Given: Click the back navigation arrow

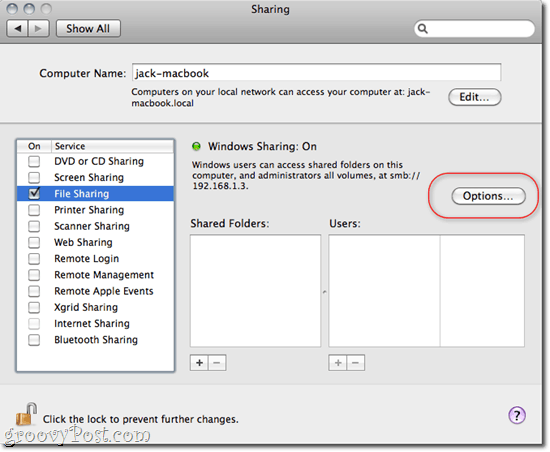Looking at the screenshot, I should tap(18, 28).
